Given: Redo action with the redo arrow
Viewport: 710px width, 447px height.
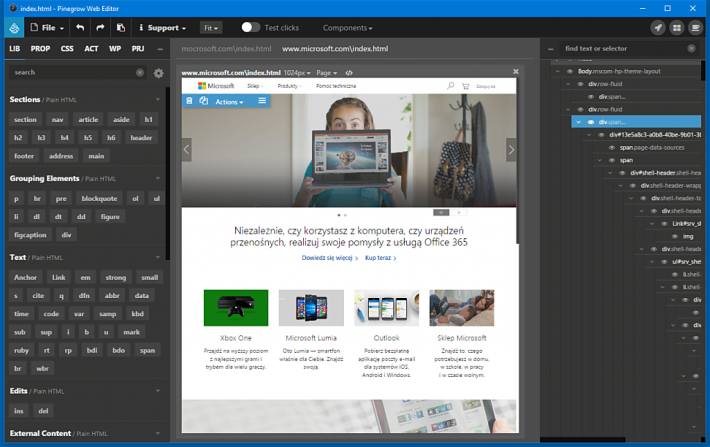Looking at the screenshot, I should point(100,28).
